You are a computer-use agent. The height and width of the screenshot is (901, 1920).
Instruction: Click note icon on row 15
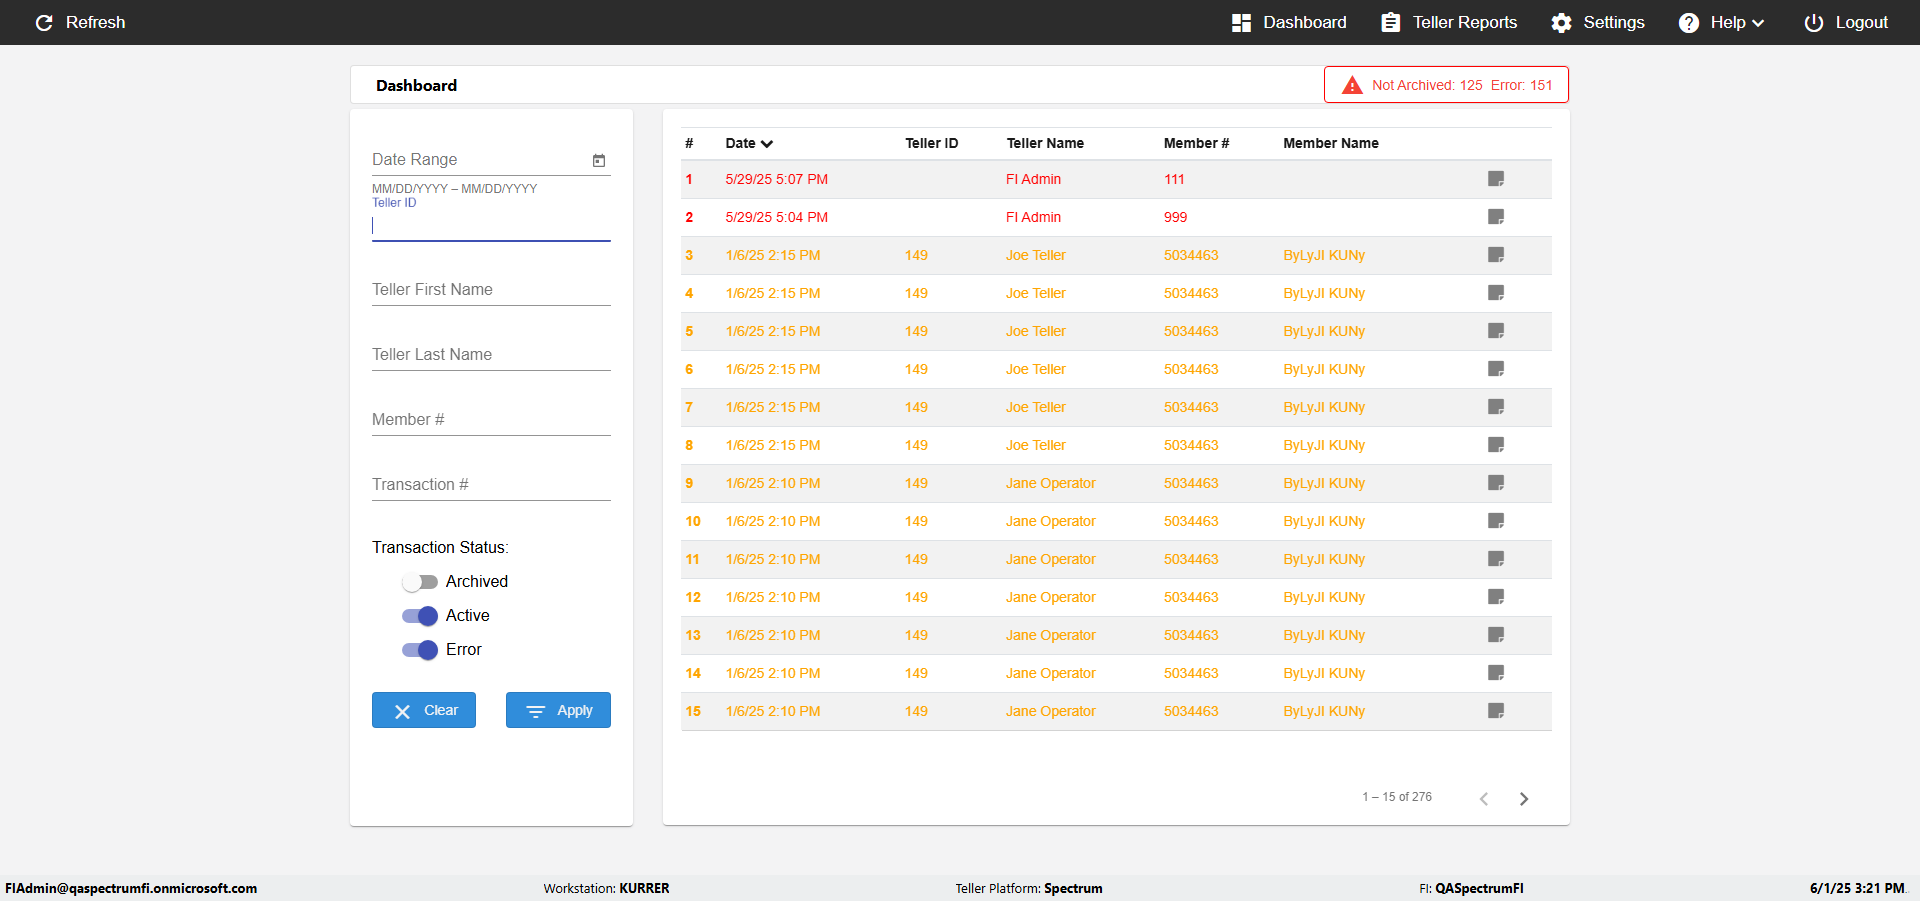[1496, 711]
